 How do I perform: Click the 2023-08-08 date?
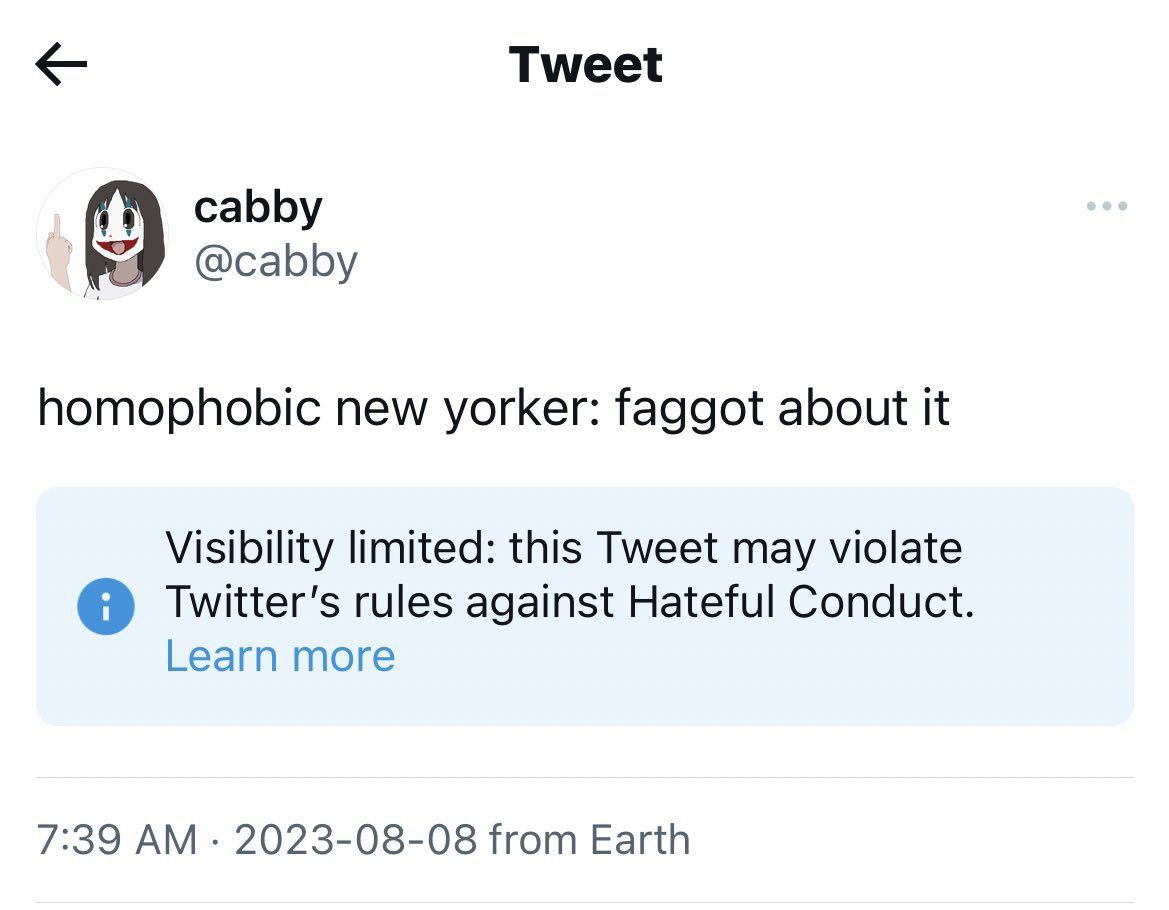[355, 840]
